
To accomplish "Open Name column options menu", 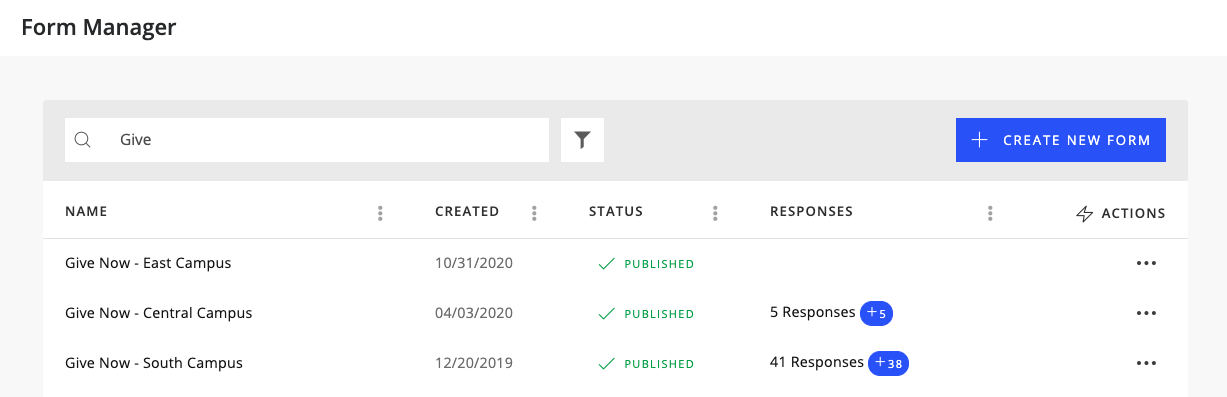I will tap(380, 213).
